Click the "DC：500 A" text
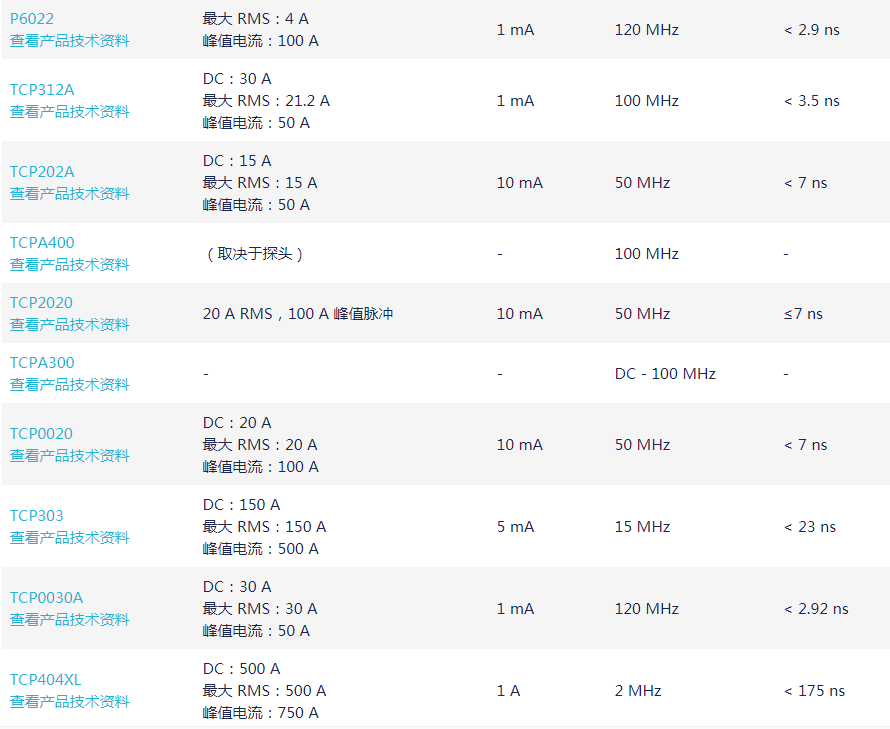Viewport: 890px width, 729px height. point(242,669)
